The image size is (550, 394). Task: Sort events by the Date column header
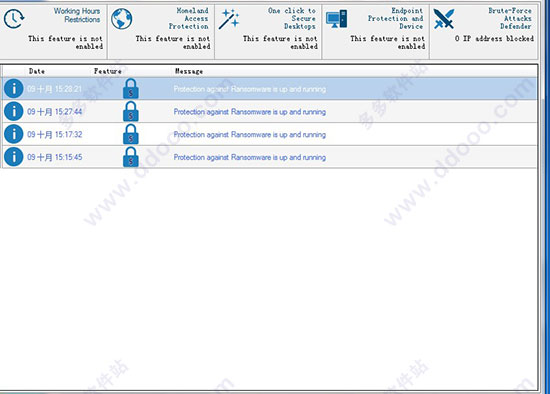click(x=37, y=71)
